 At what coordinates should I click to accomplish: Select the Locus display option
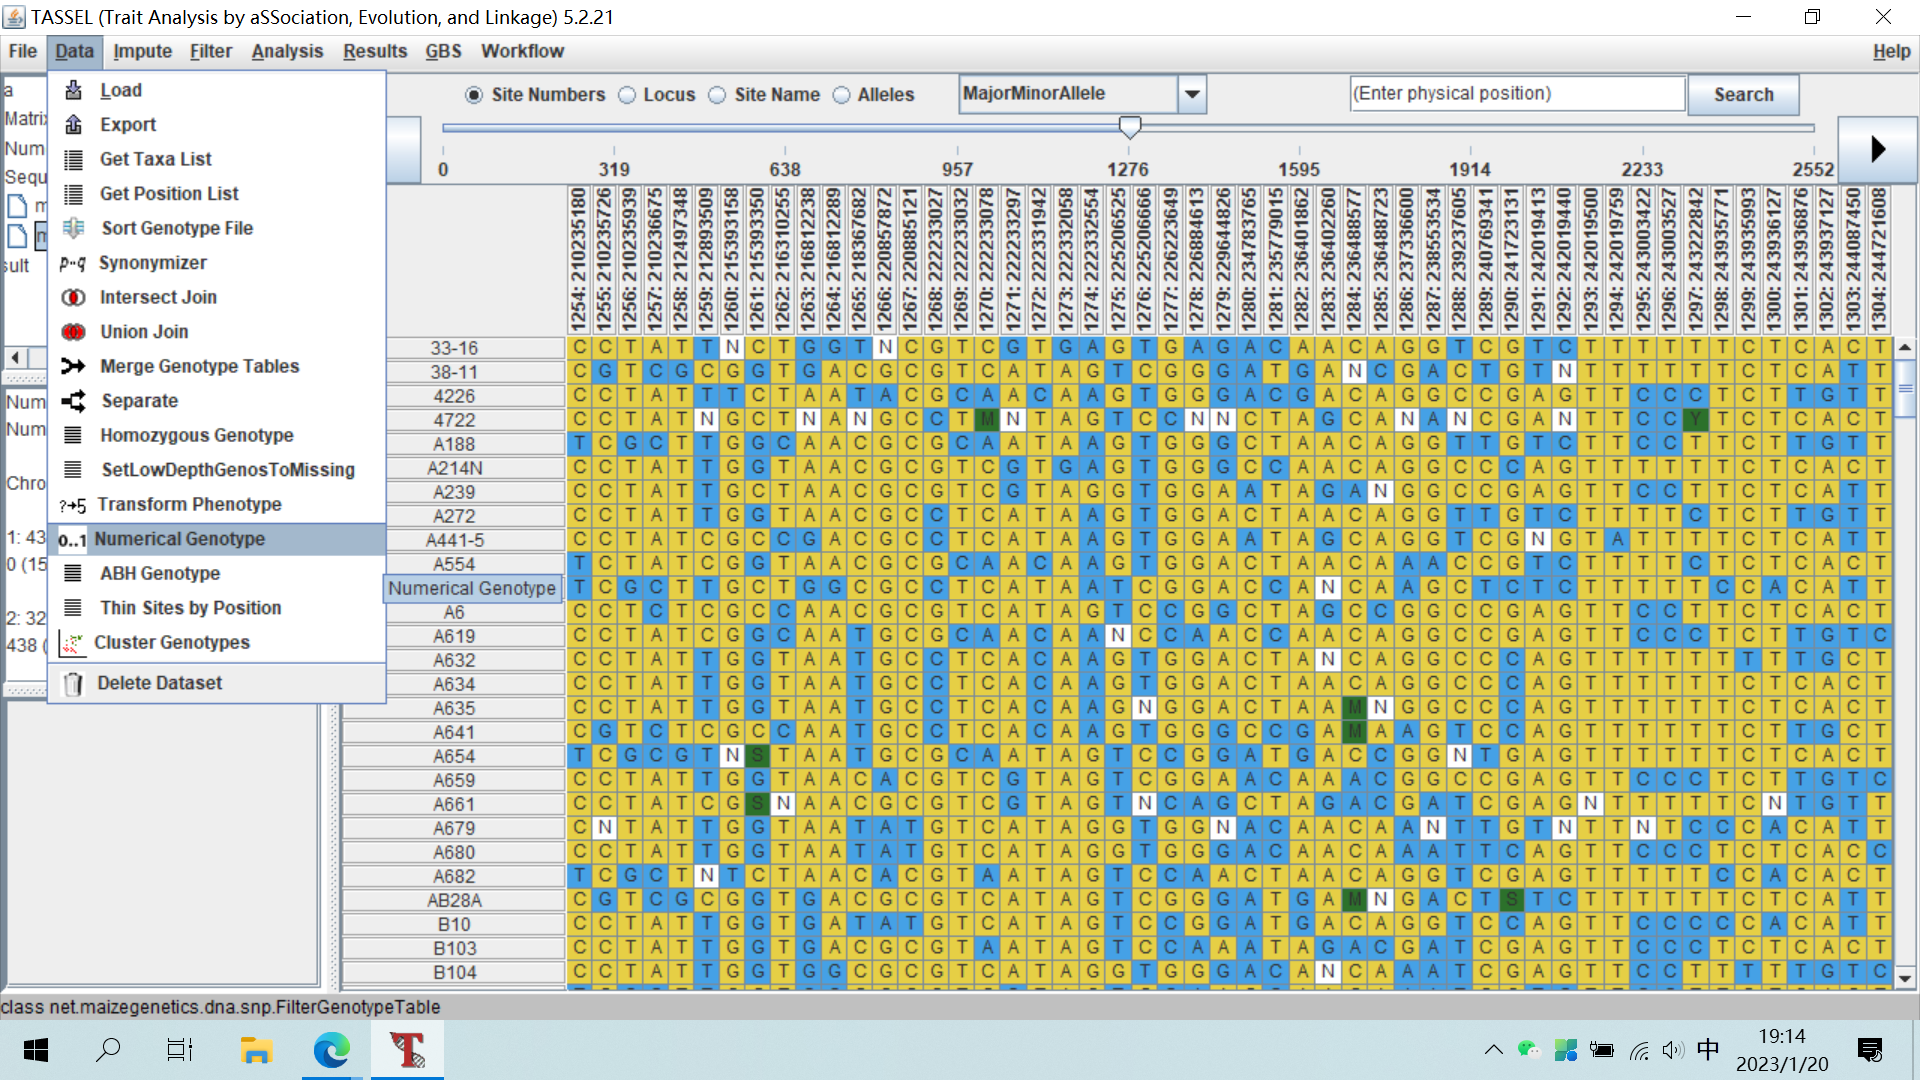(627, 94)
